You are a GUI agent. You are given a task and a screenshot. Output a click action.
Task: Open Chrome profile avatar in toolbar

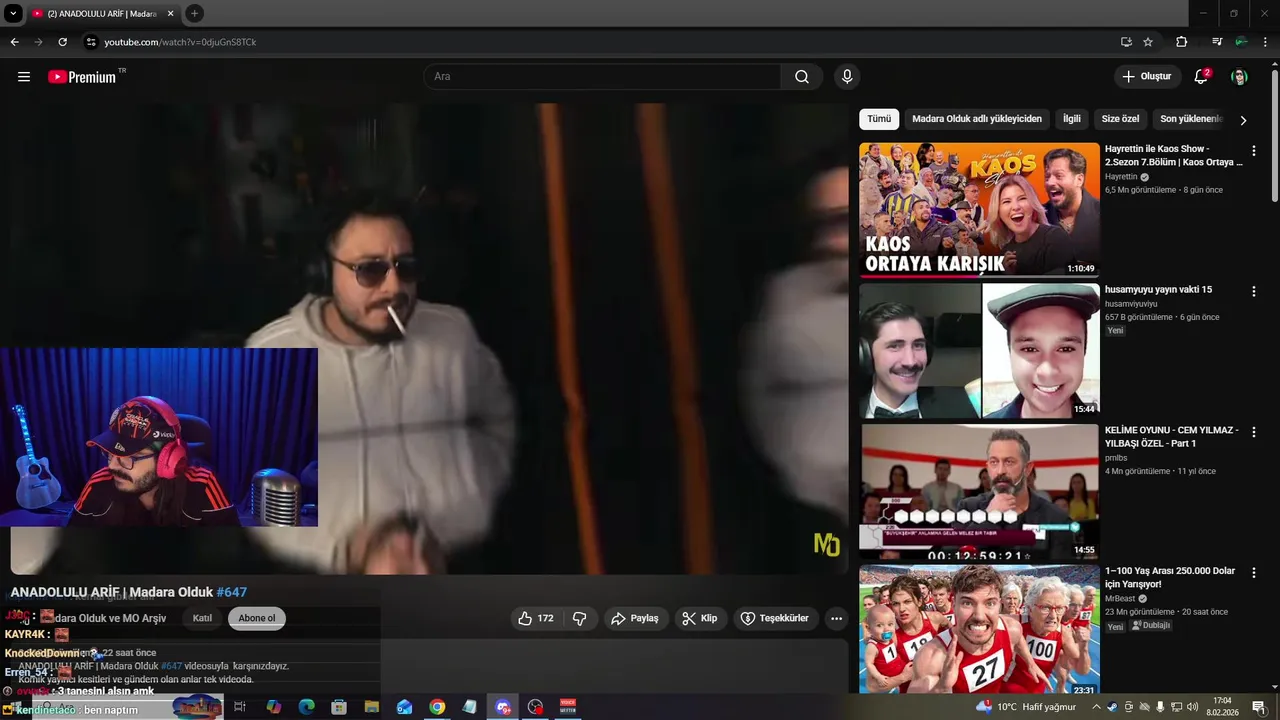[x=1241, y=42]
